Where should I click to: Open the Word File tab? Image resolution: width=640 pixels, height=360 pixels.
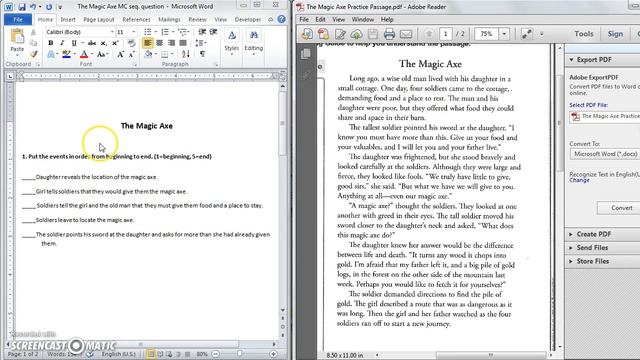(x=18, y=19)
